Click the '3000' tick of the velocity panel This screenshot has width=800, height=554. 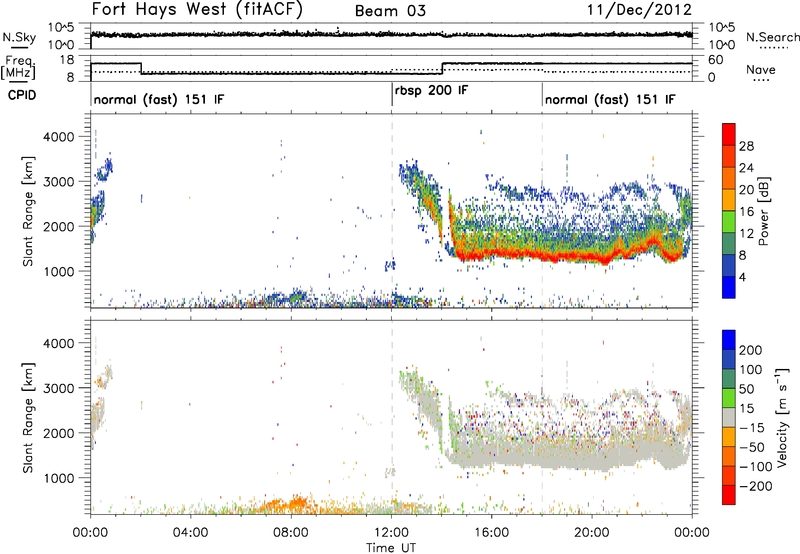(58, 388)
